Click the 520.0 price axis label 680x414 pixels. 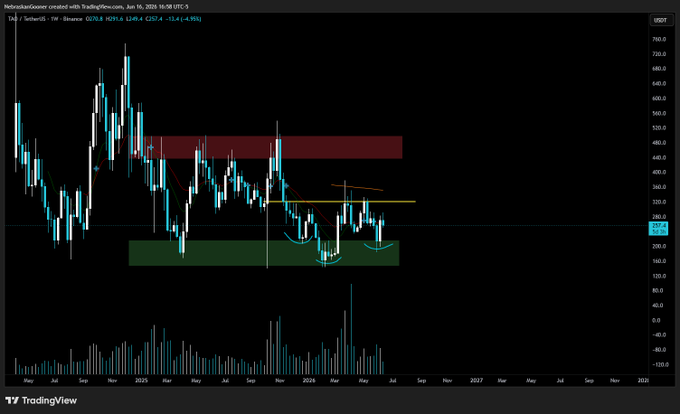659,128
